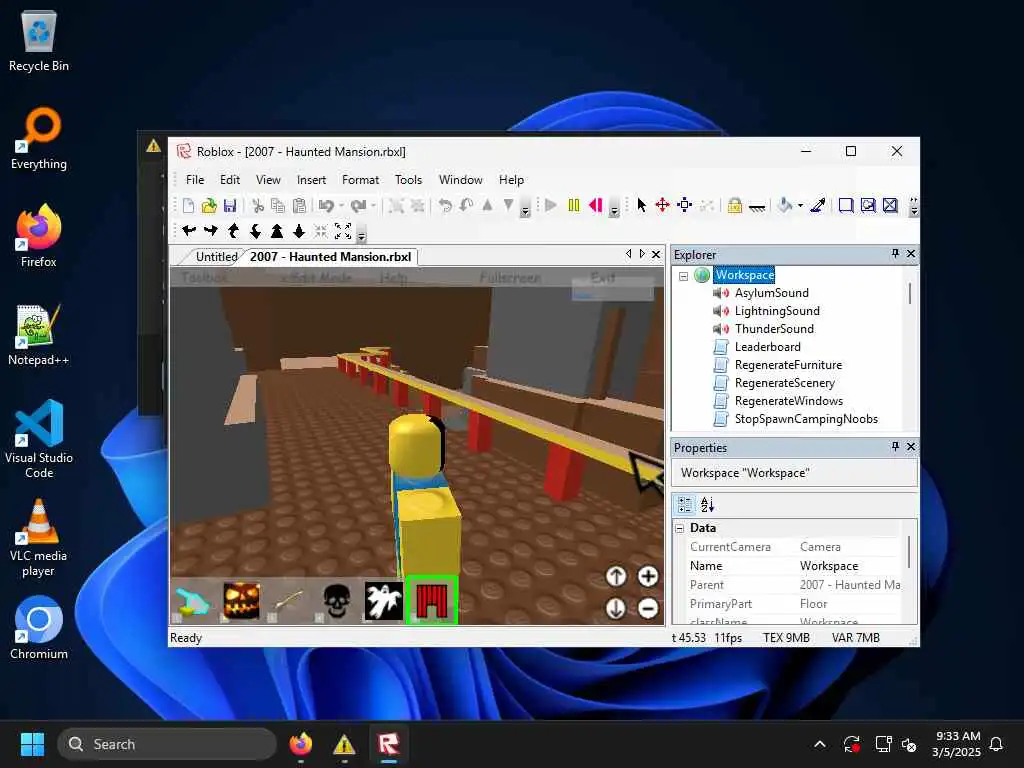Select the red Move cross tool
Image resolution: width=1024 pixels, height=768 pixels.
(662, 206)
